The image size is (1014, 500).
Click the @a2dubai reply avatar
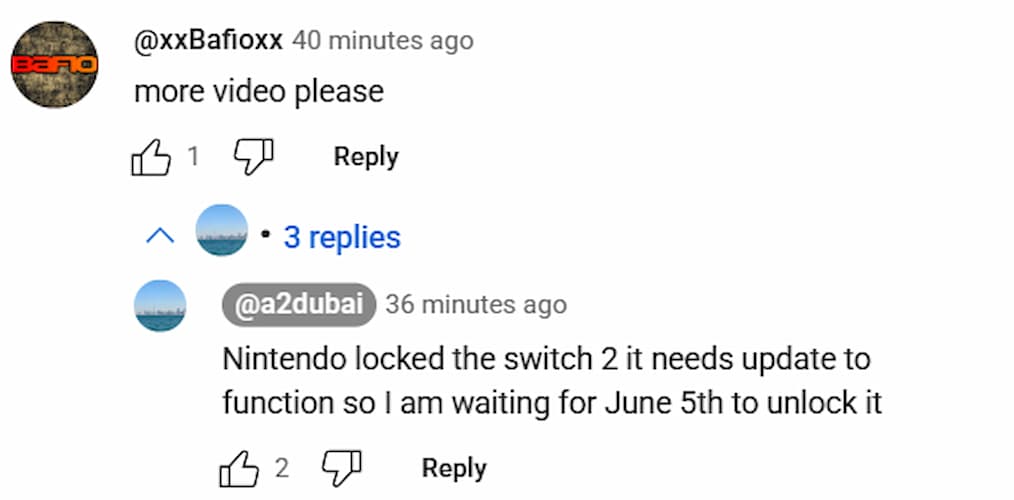[160, 305]
